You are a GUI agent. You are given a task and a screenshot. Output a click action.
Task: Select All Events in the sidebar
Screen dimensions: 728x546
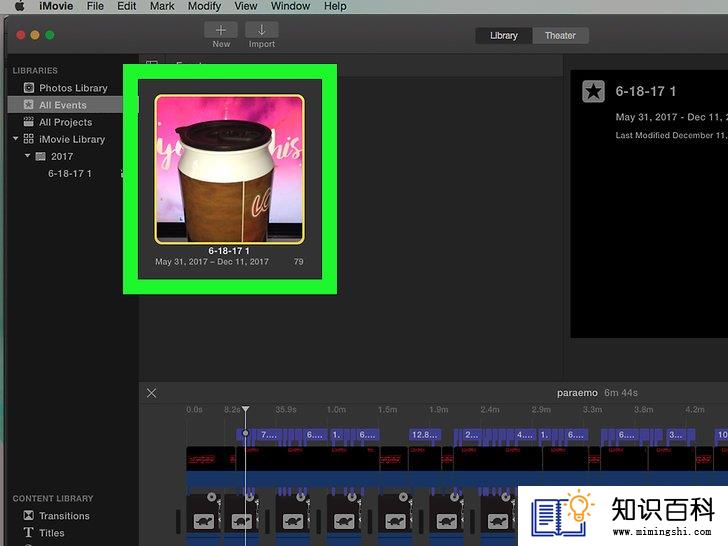[65, 105]
